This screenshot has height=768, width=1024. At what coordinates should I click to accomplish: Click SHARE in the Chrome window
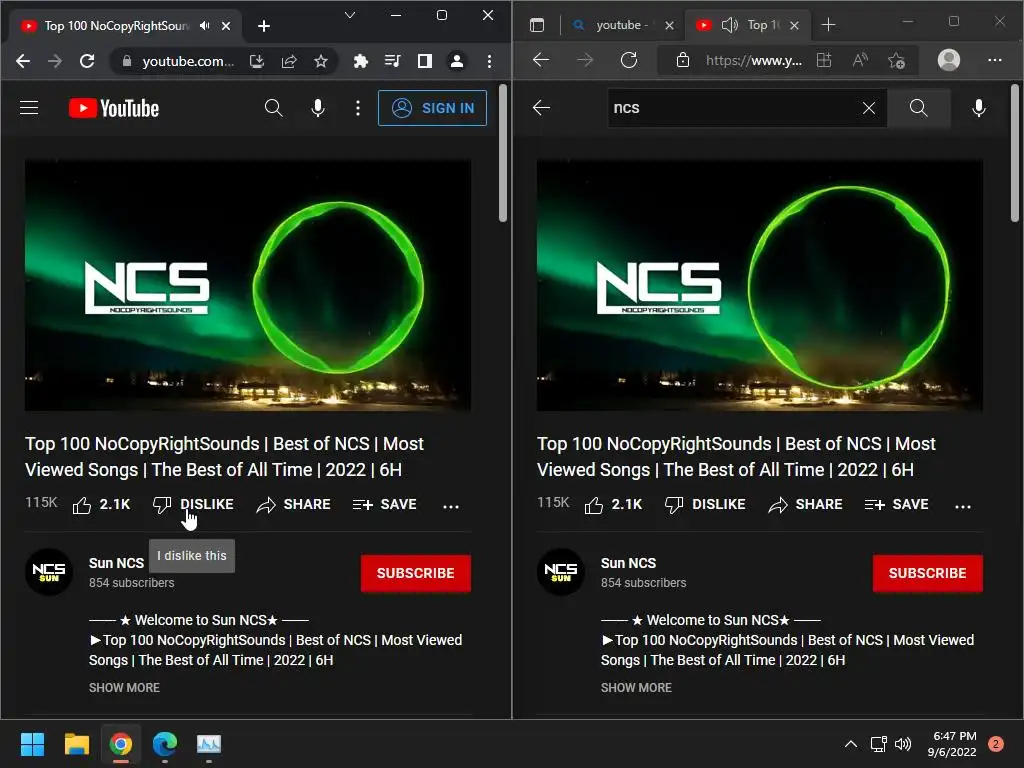(x=293, y=504)
